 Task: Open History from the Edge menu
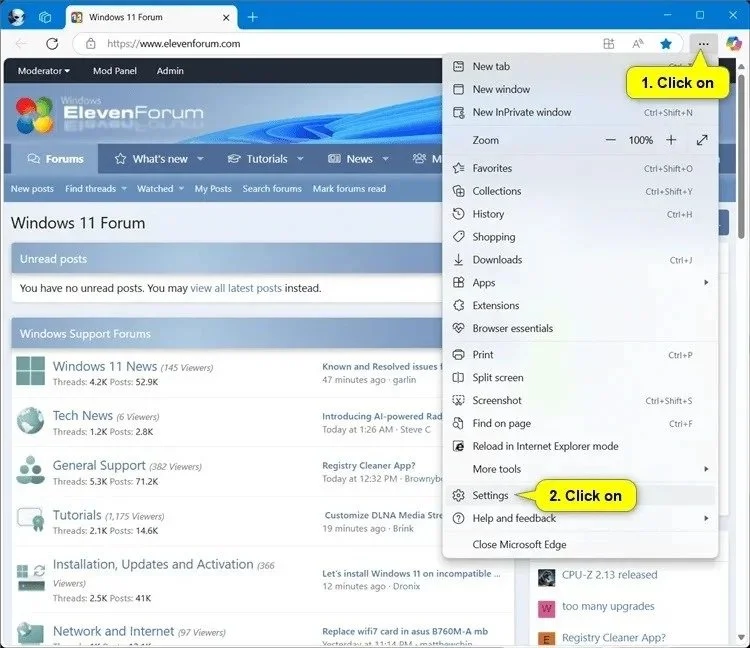pos(580,214)
